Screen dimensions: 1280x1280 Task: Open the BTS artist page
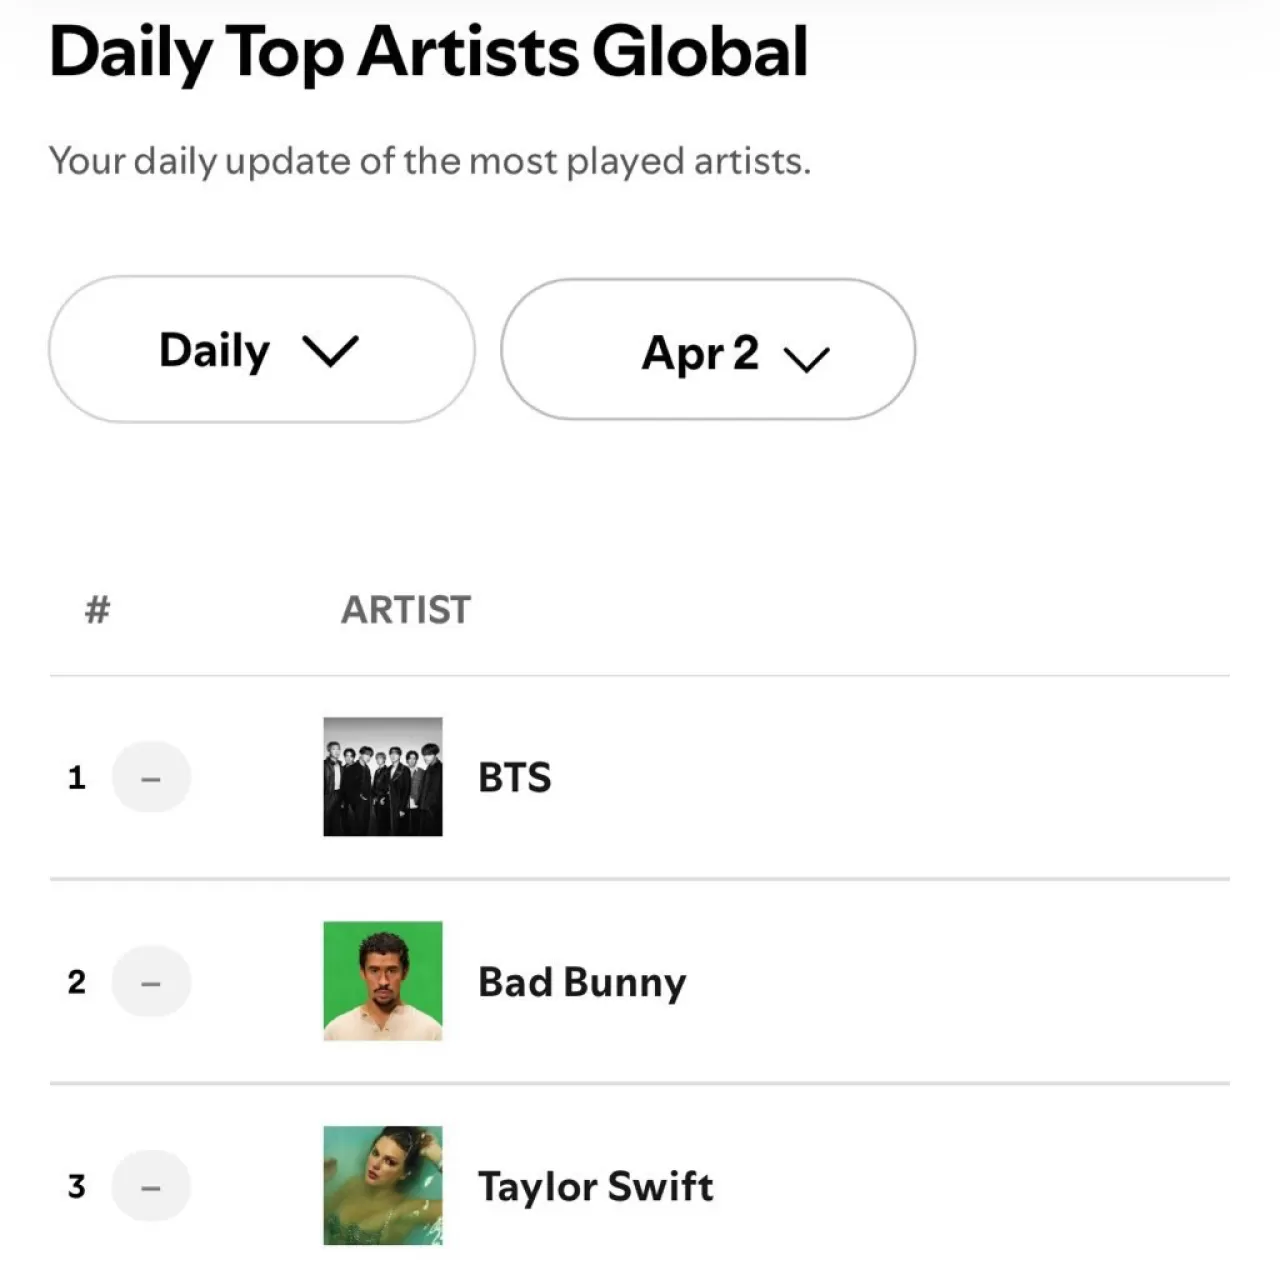[x=515, y=777]
